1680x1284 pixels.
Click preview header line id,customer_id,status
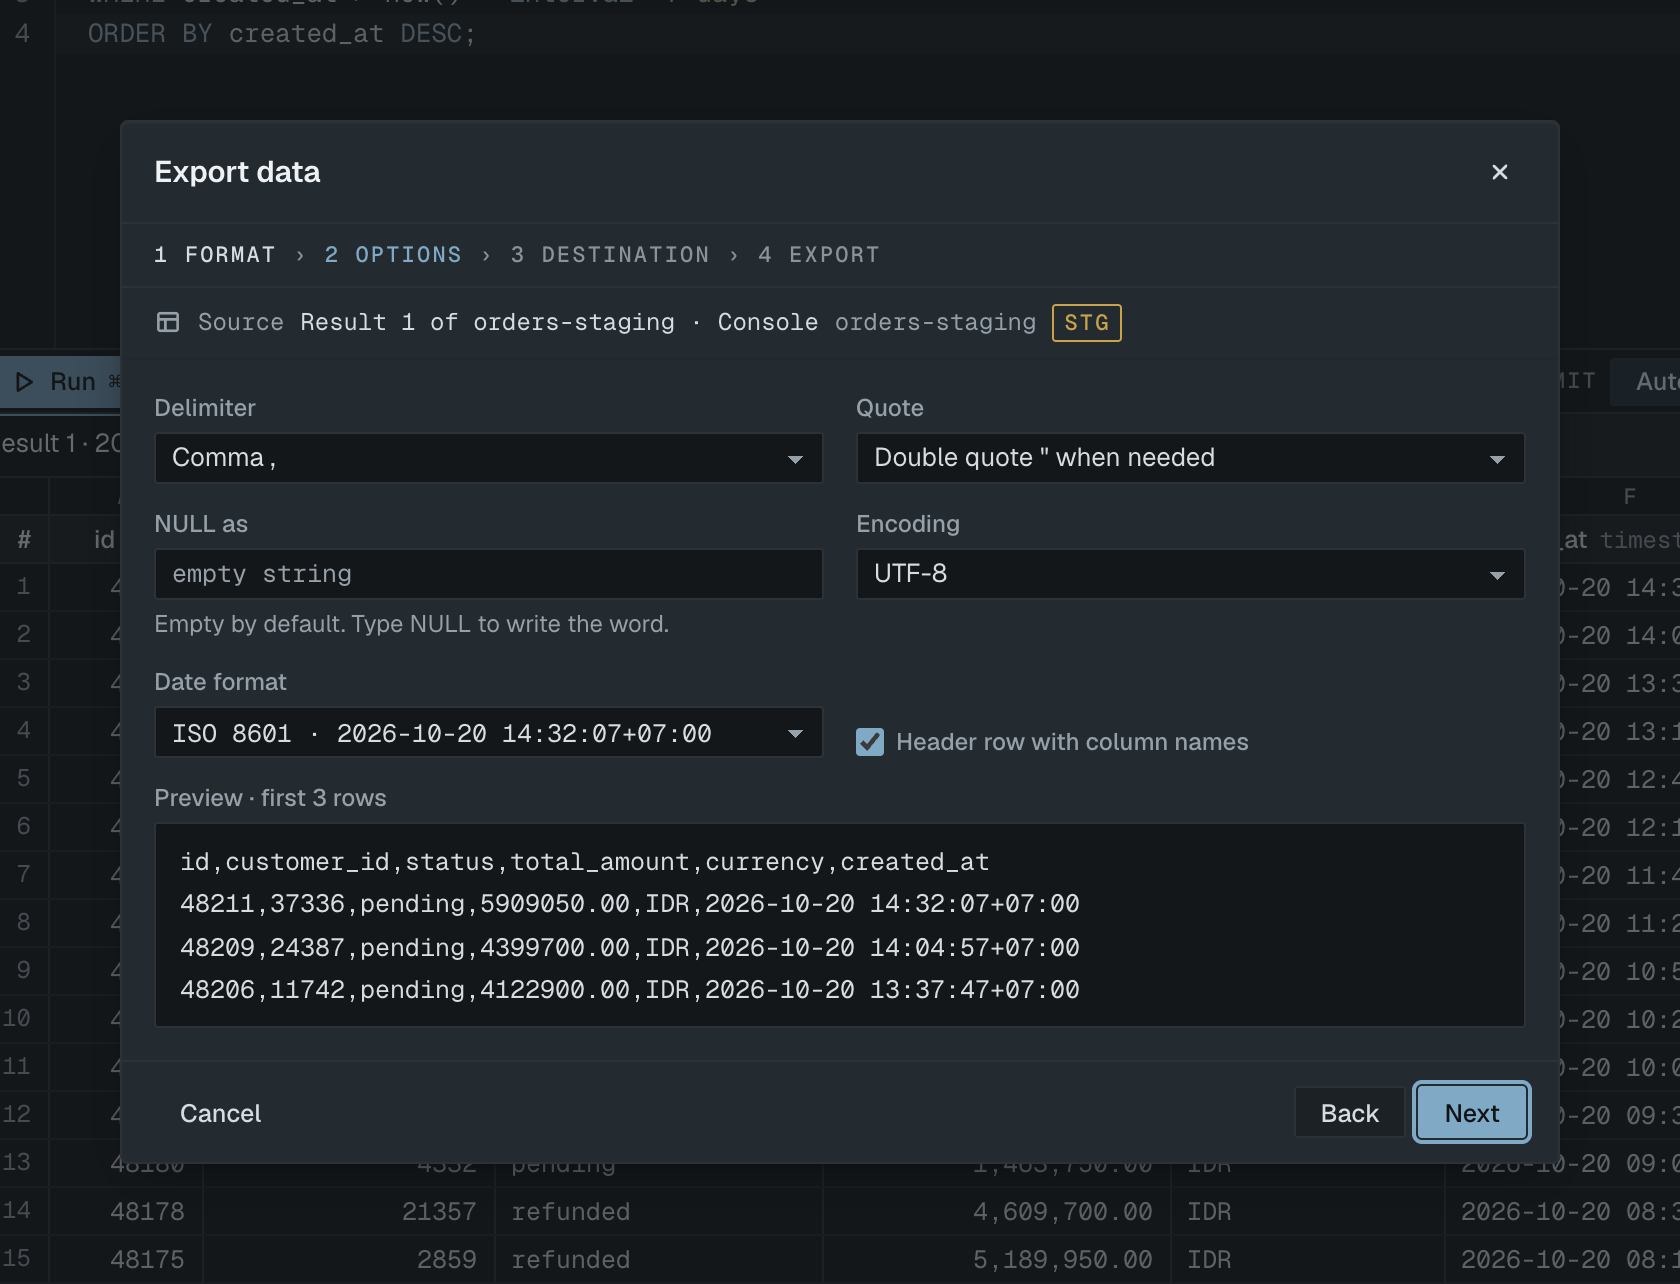[584, 862]
